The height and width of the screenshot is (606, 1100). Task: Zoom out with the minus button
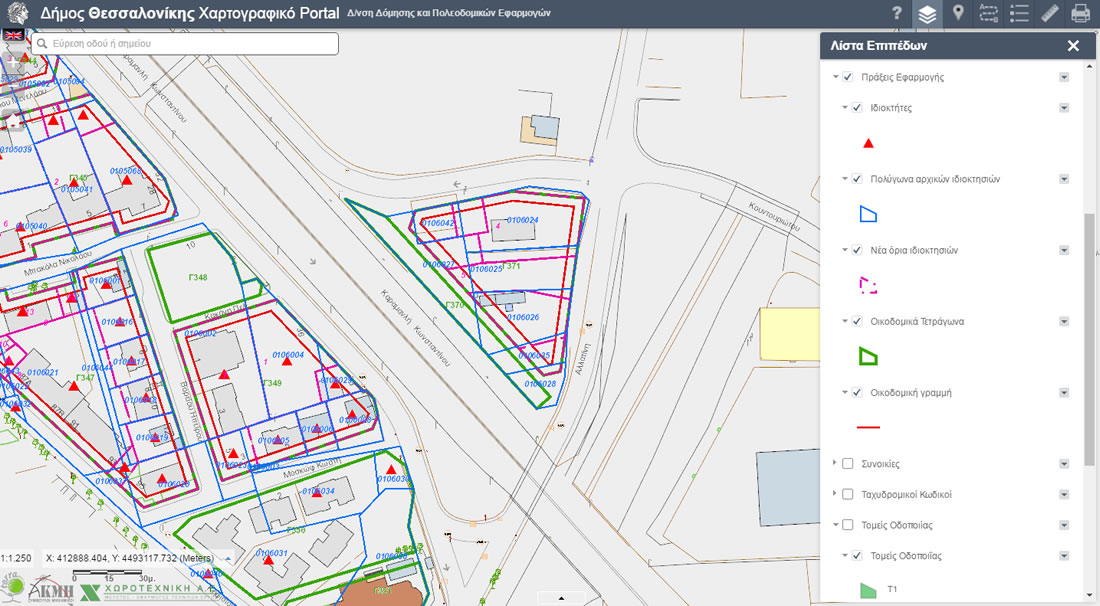pos(13,88)
